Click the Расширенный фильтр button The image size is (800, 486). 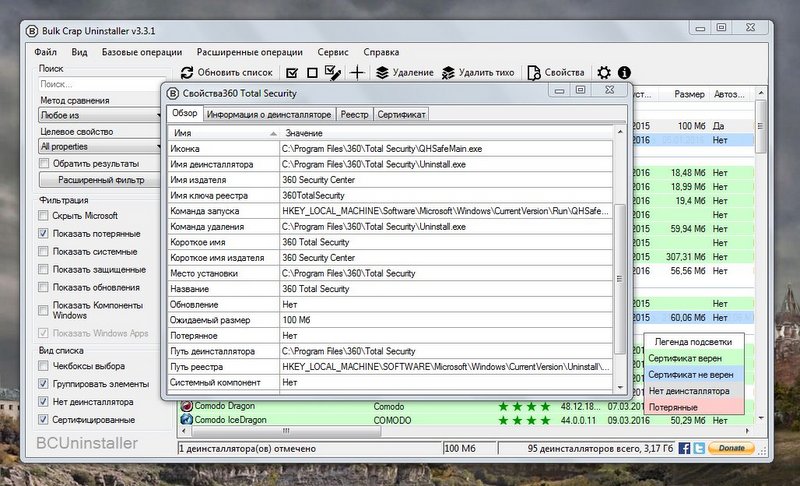coord(101,180)
